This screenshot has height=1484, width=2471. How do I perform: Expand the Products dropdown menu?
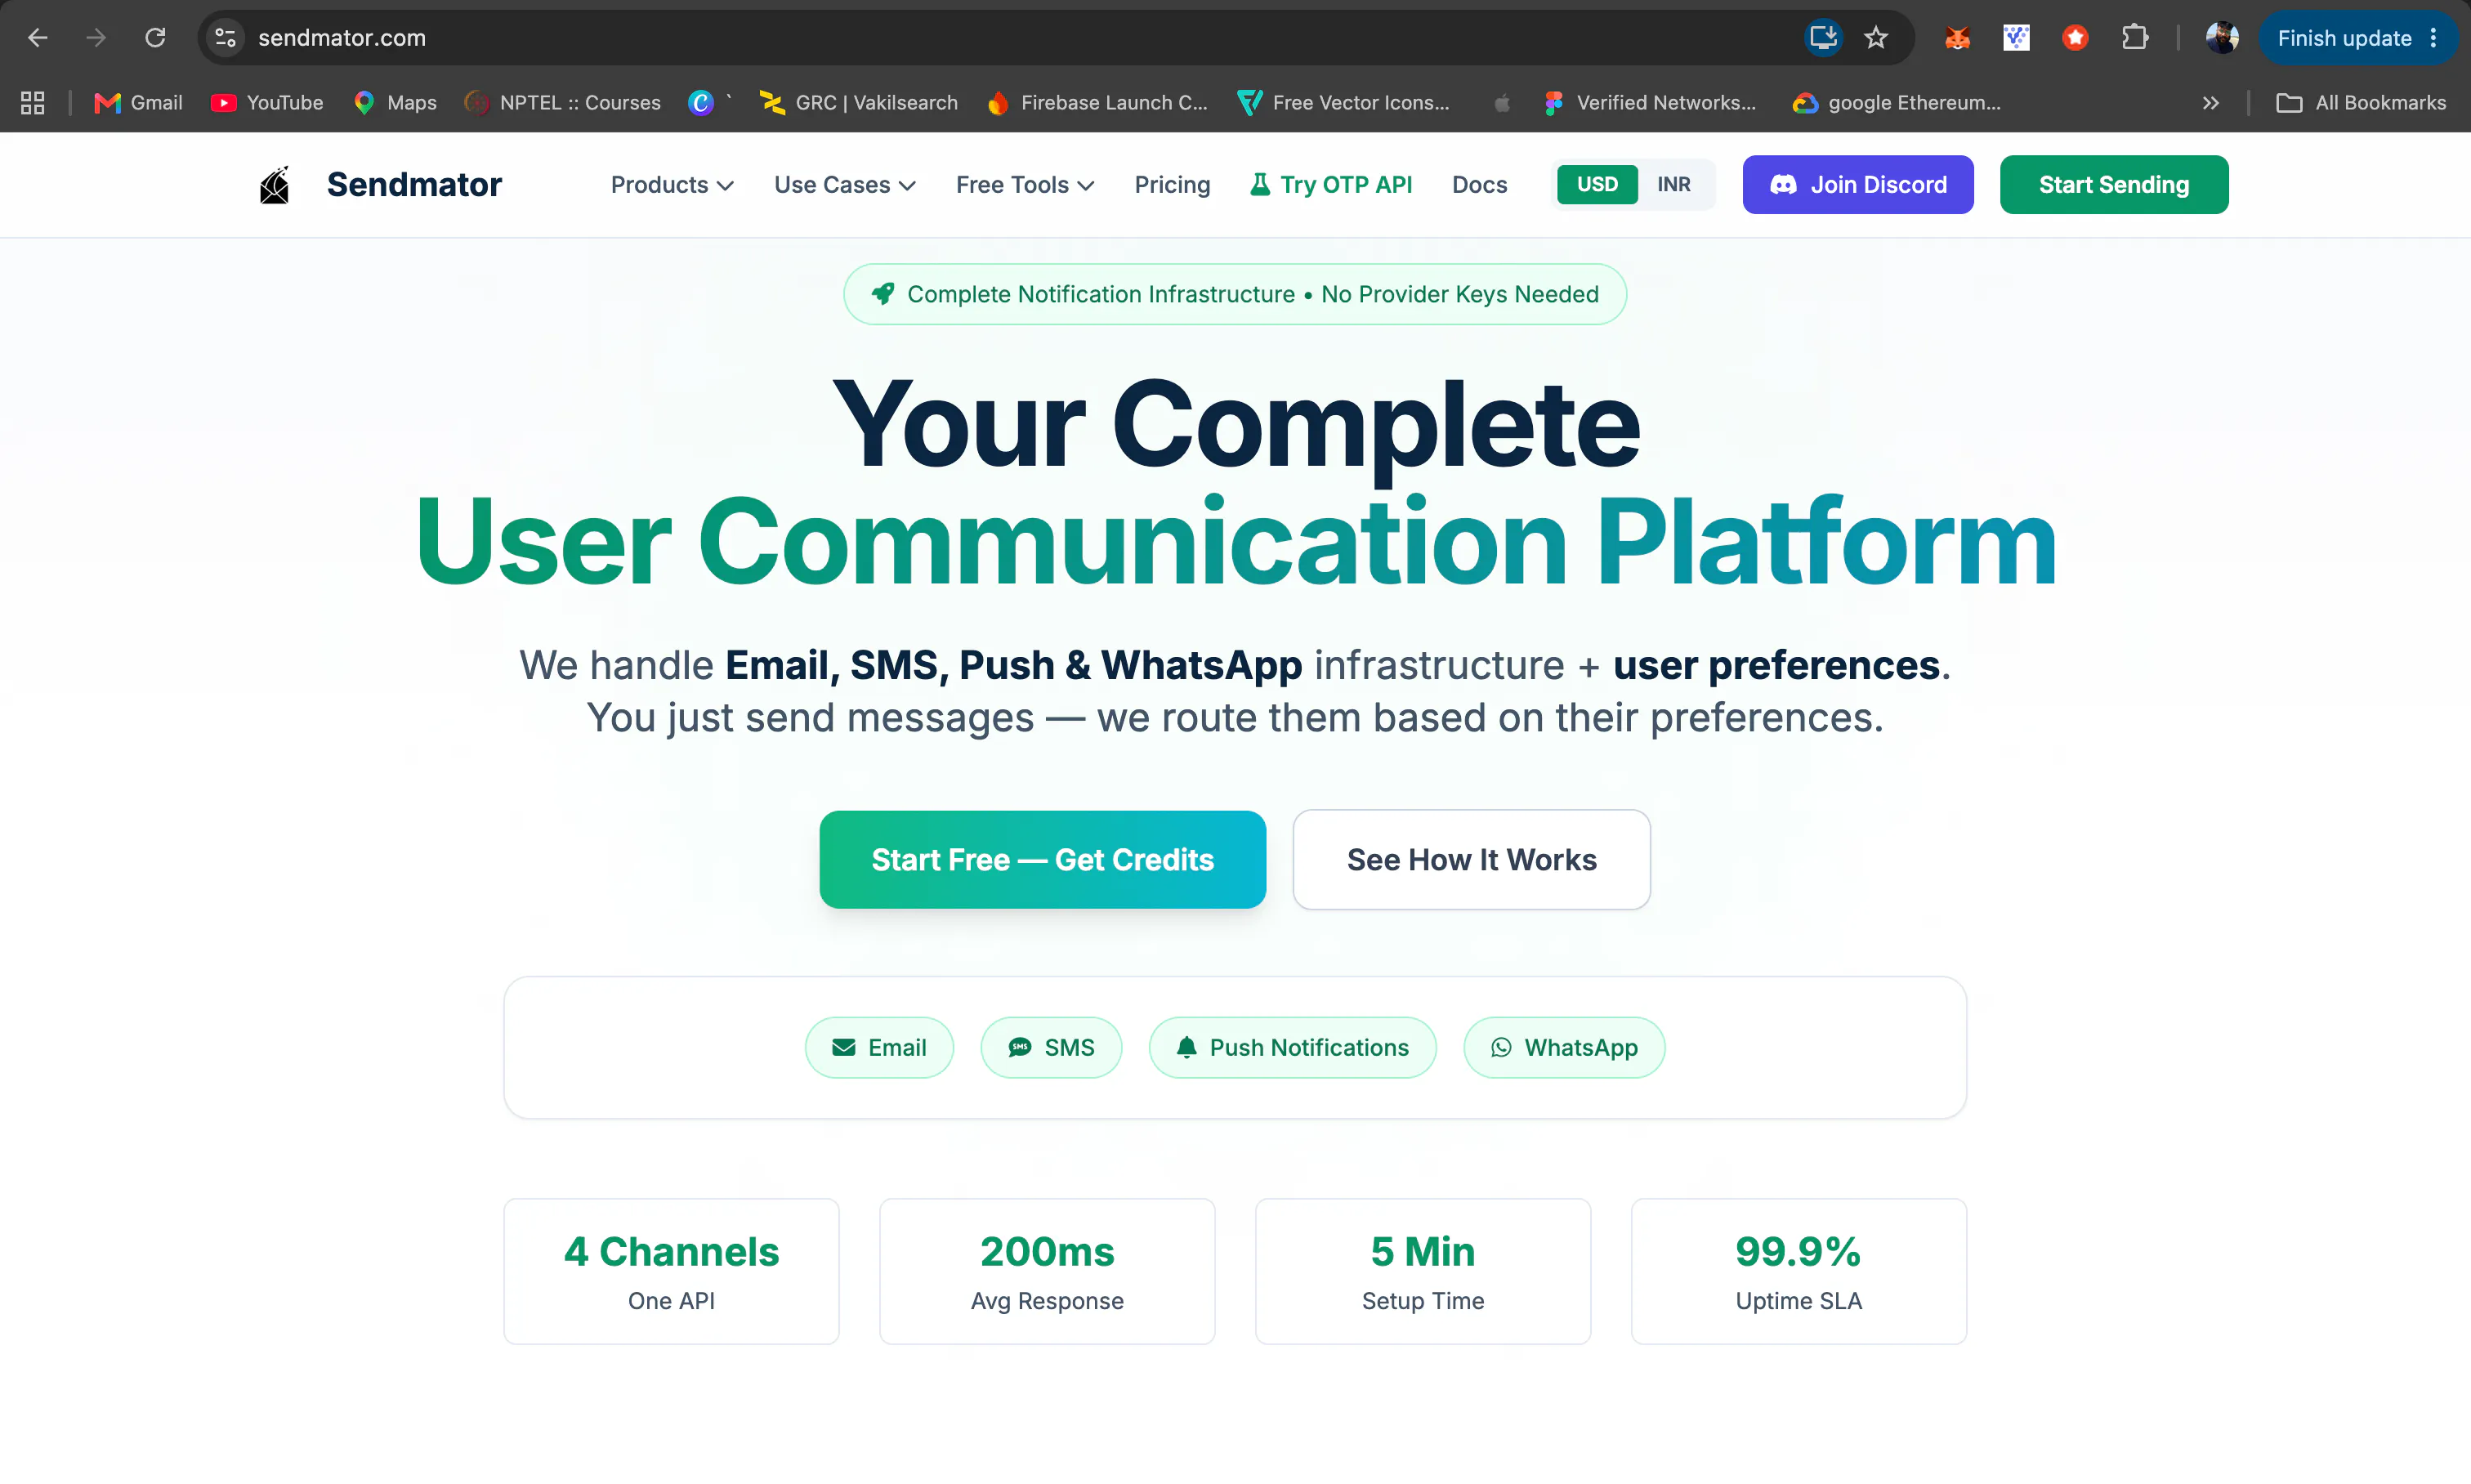pyautogui.click(x=672, y=185)
